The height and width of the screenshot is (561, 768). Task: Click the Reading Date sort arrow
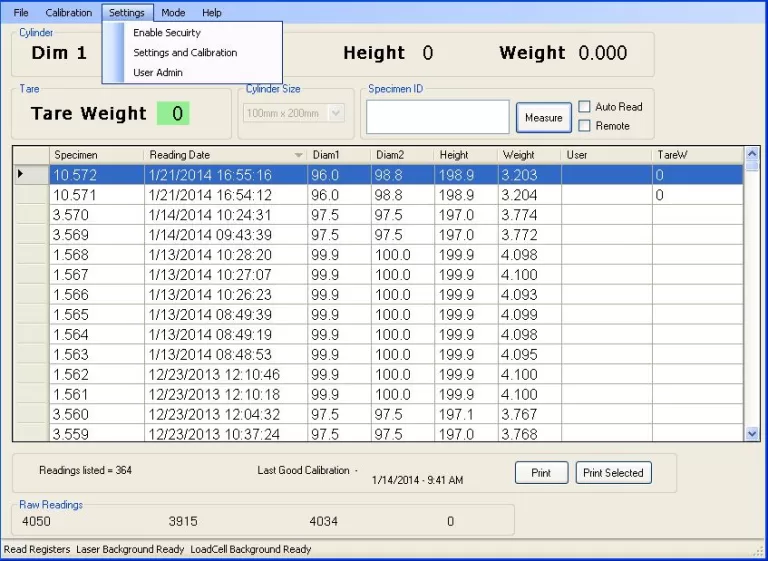pyautogui.click(x=298, y=156)
